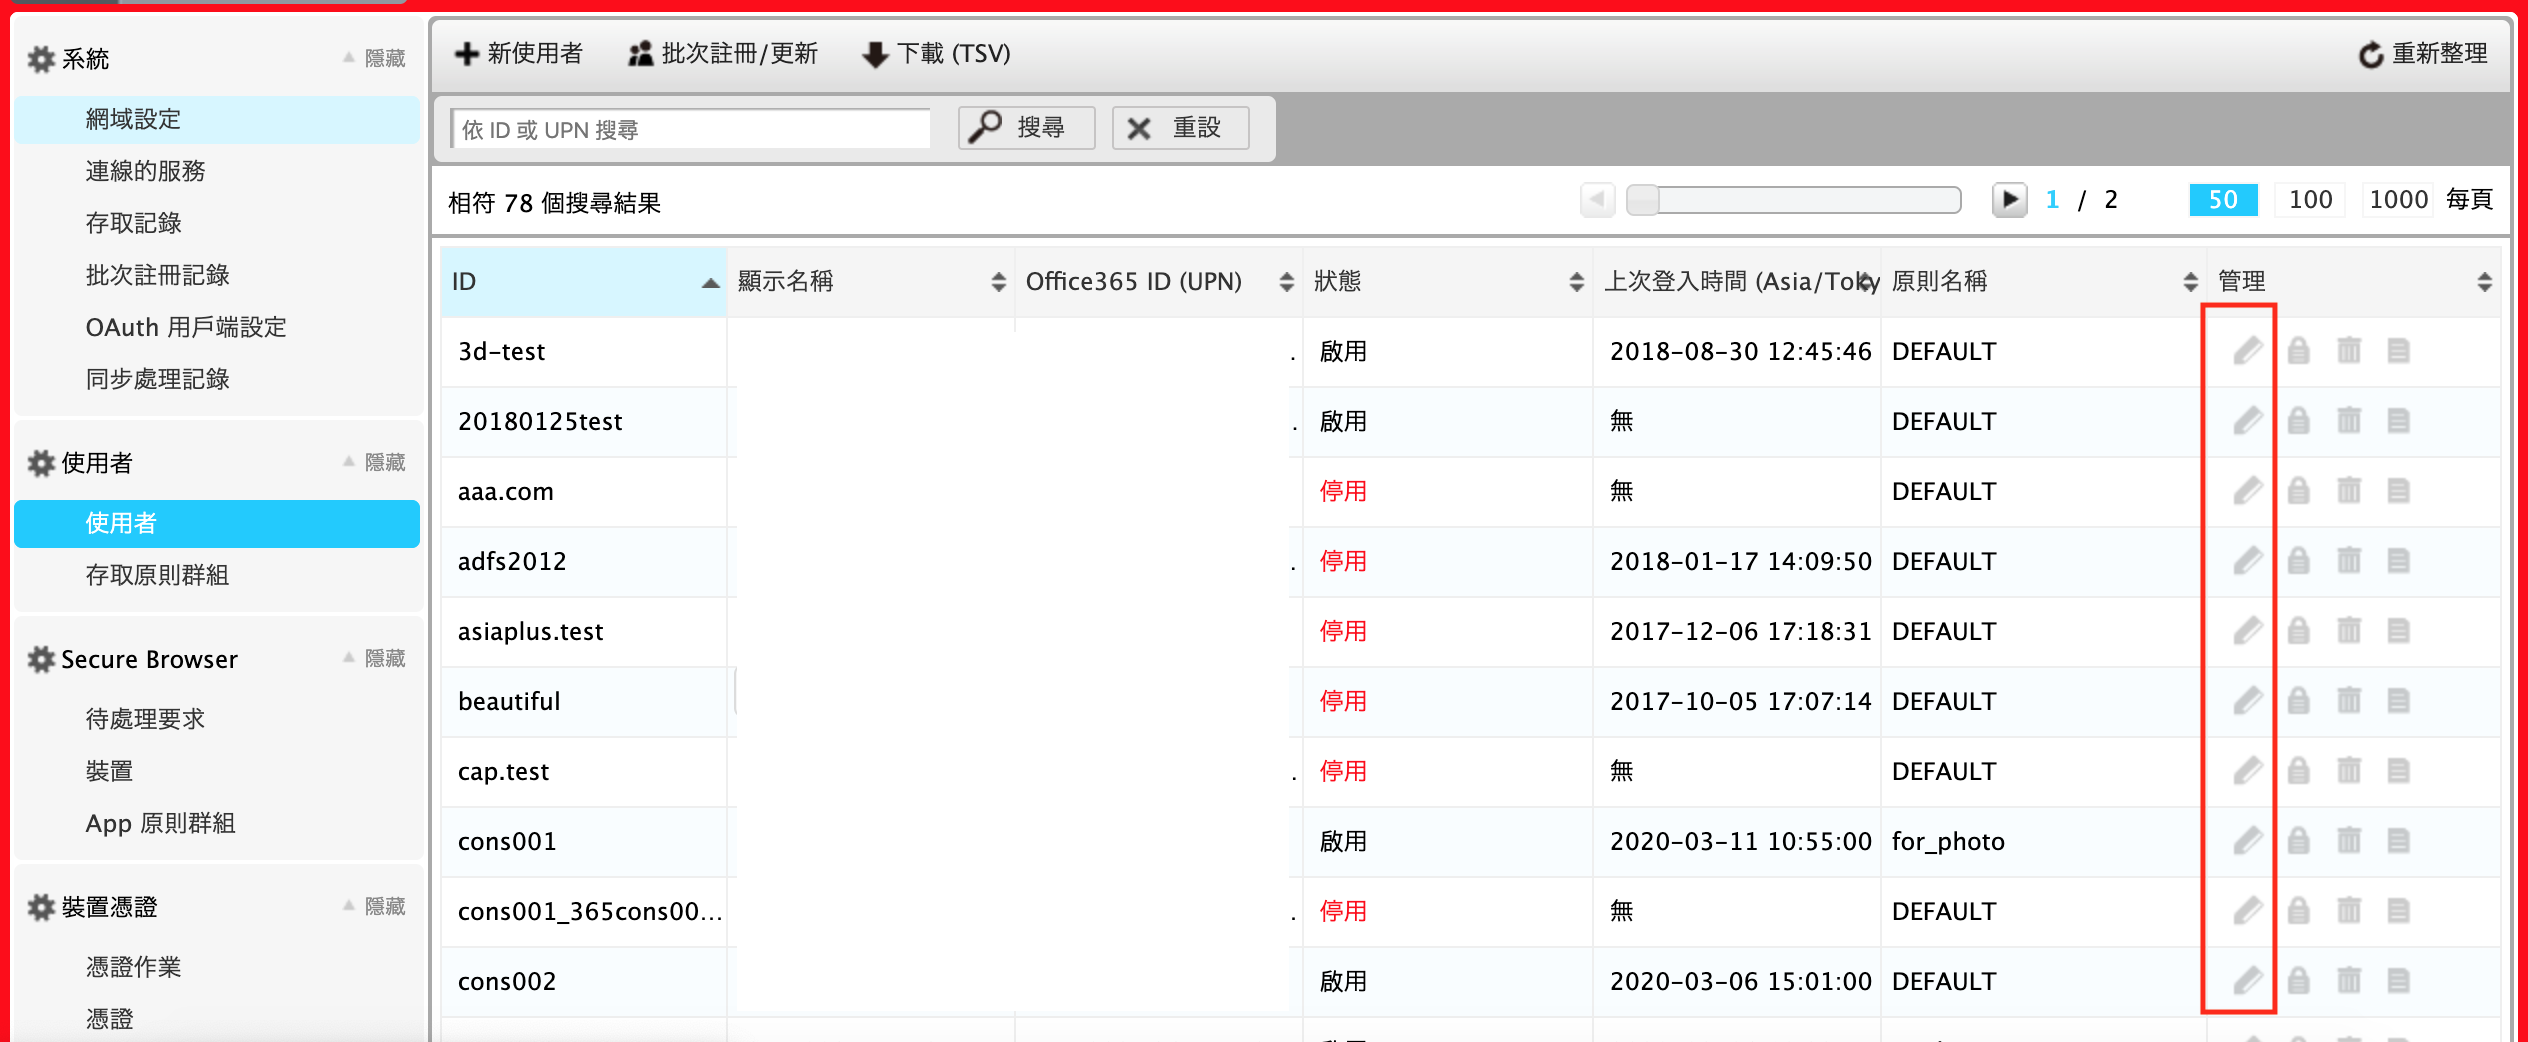The width and height of the screenshot is (2528, 1042).
Task: Open 待處理要求 in sidebar
Action: 217,720
